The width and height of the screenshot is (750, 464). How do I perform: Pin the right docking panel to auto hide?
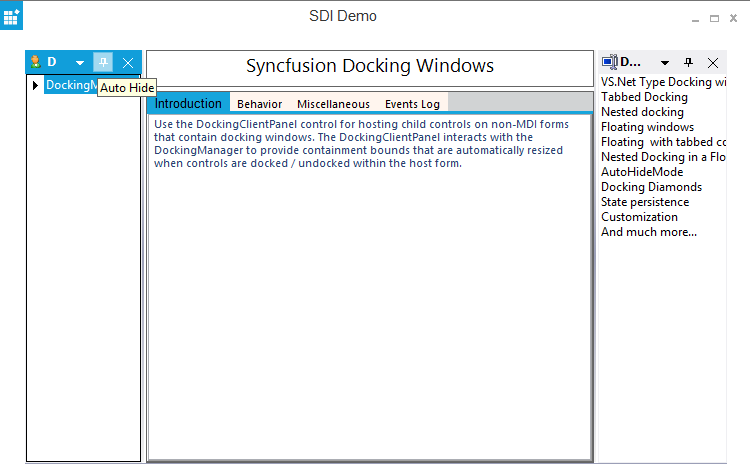point(689,62)
